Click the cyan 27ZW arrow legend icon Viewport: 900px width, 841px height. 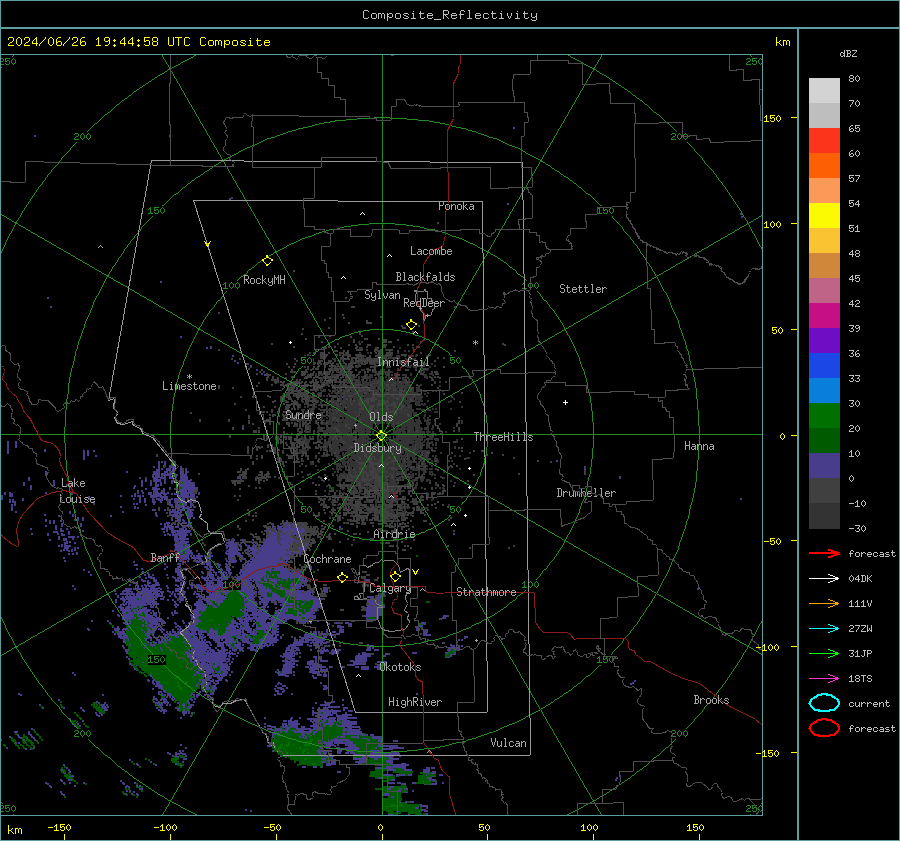pos(824,629)
